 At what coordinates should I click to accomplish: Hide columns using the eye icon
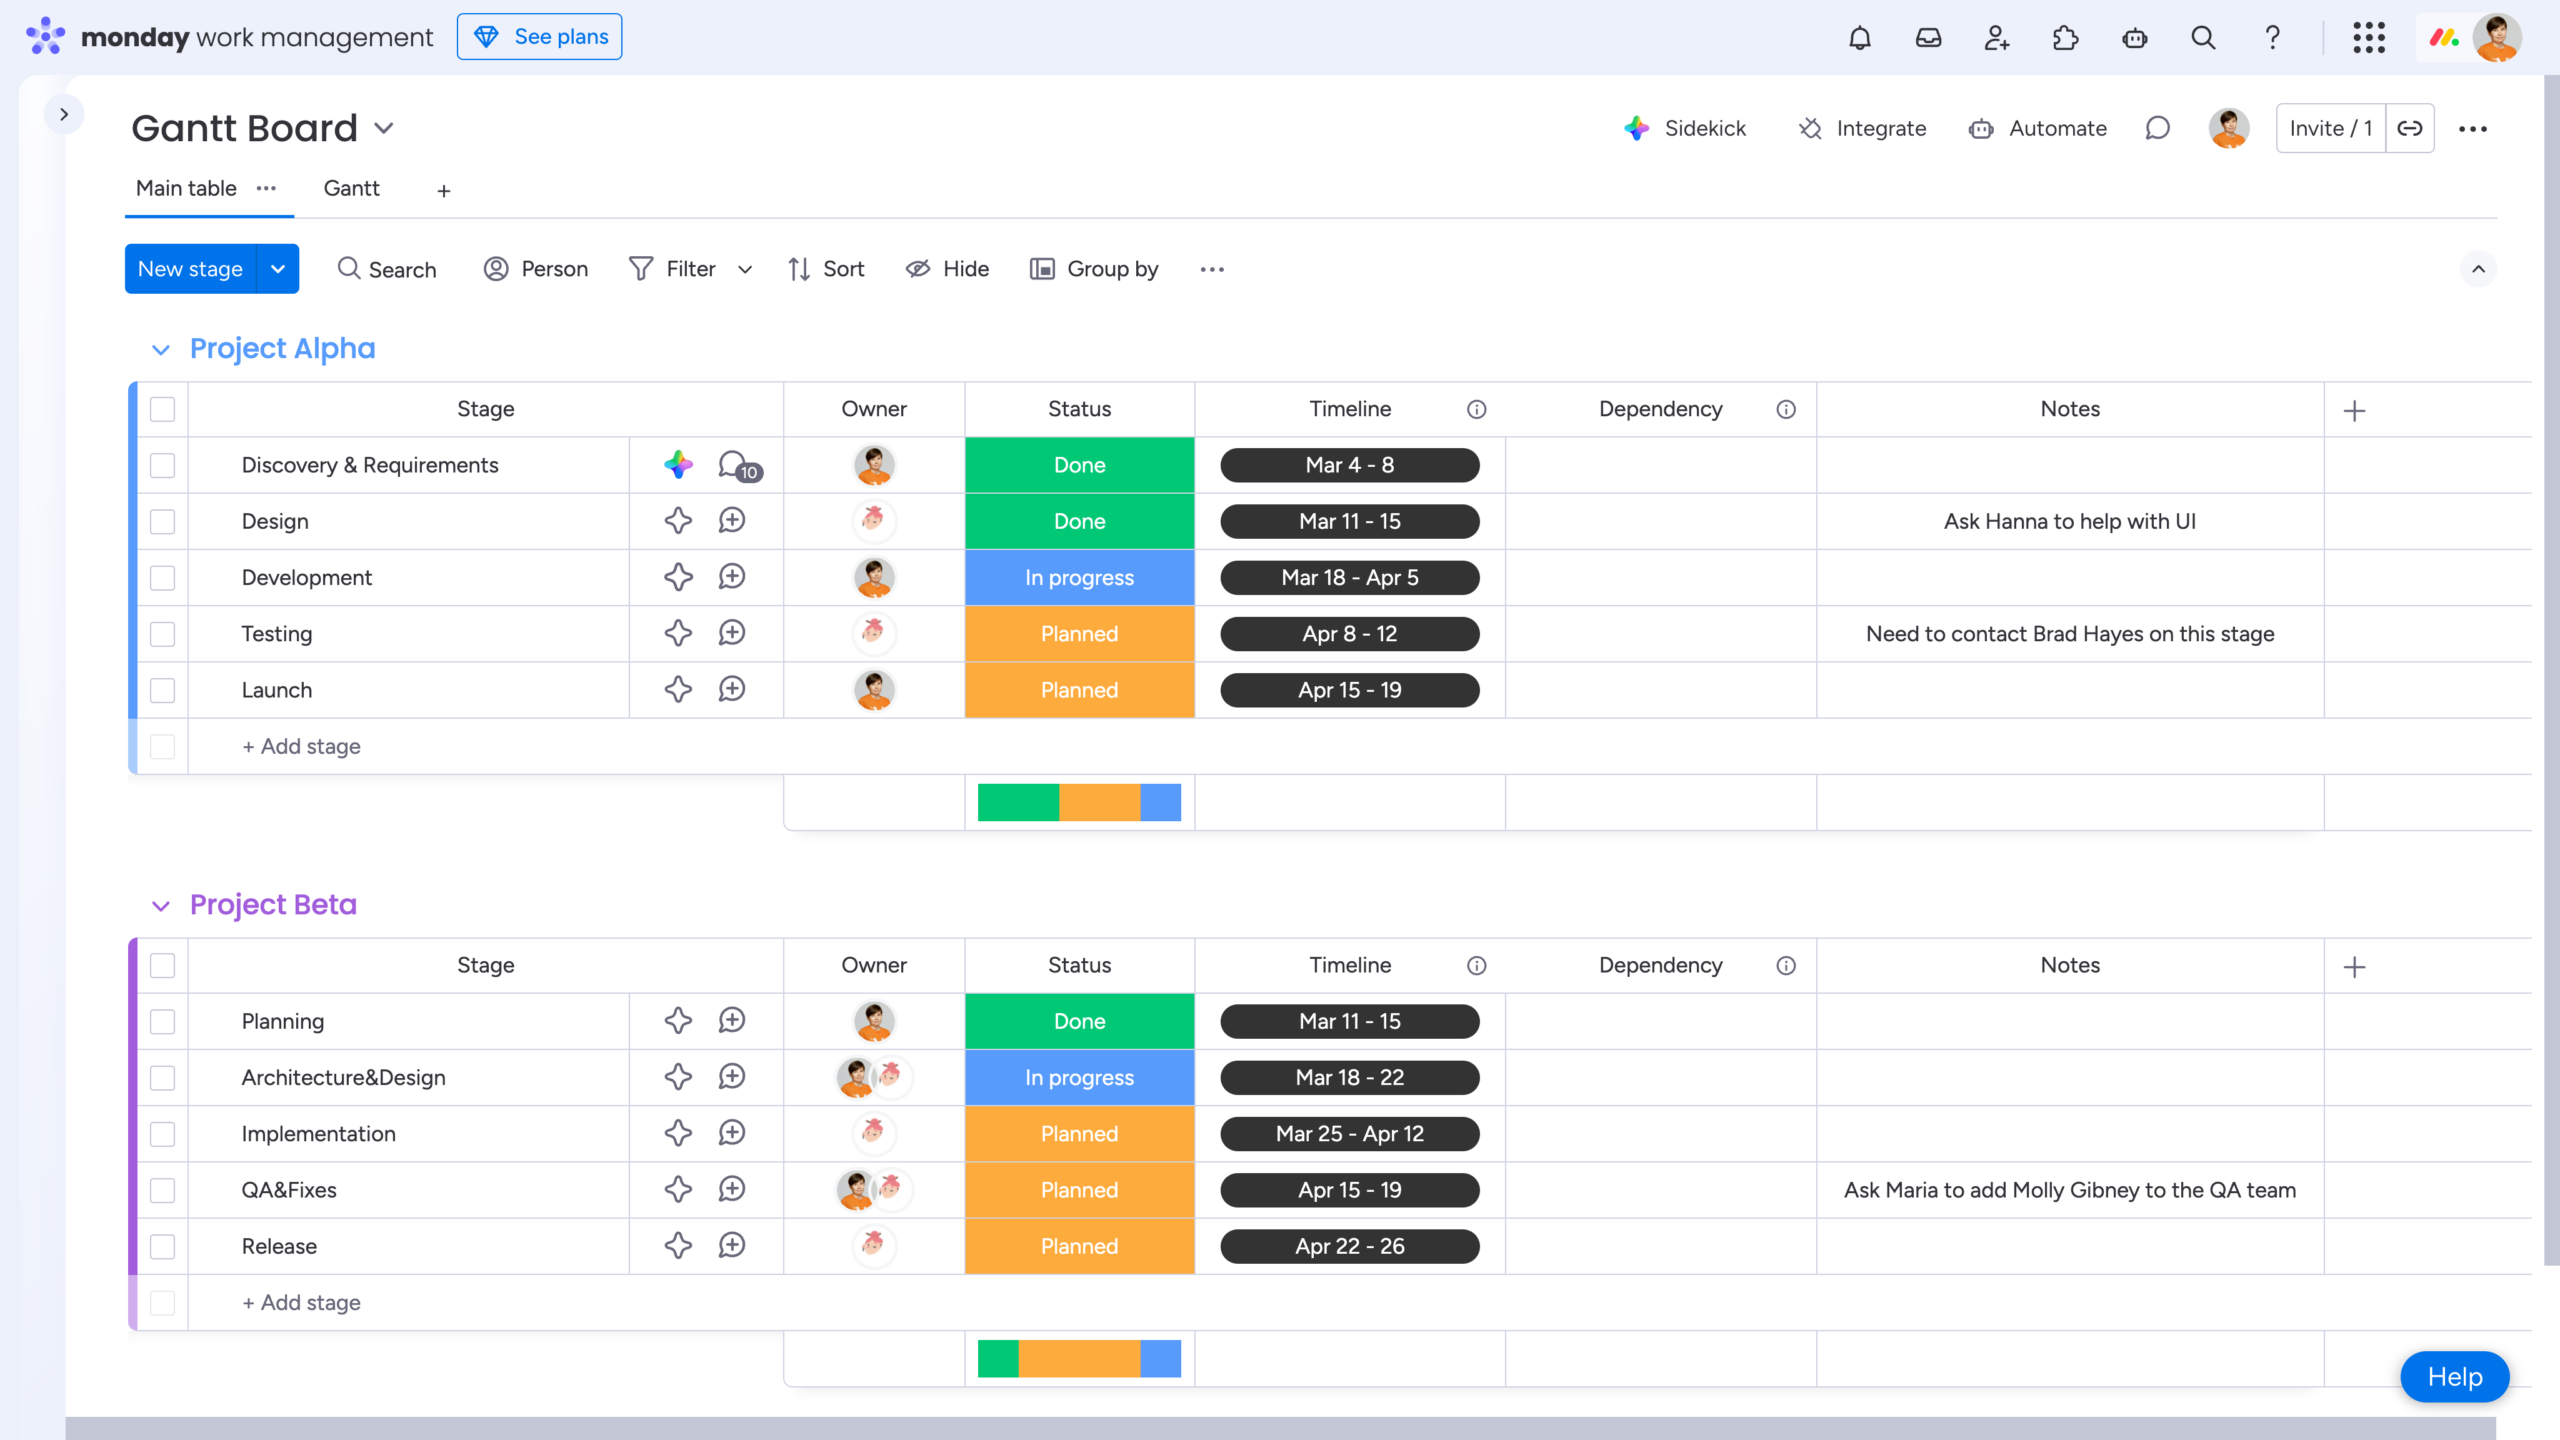946,268
